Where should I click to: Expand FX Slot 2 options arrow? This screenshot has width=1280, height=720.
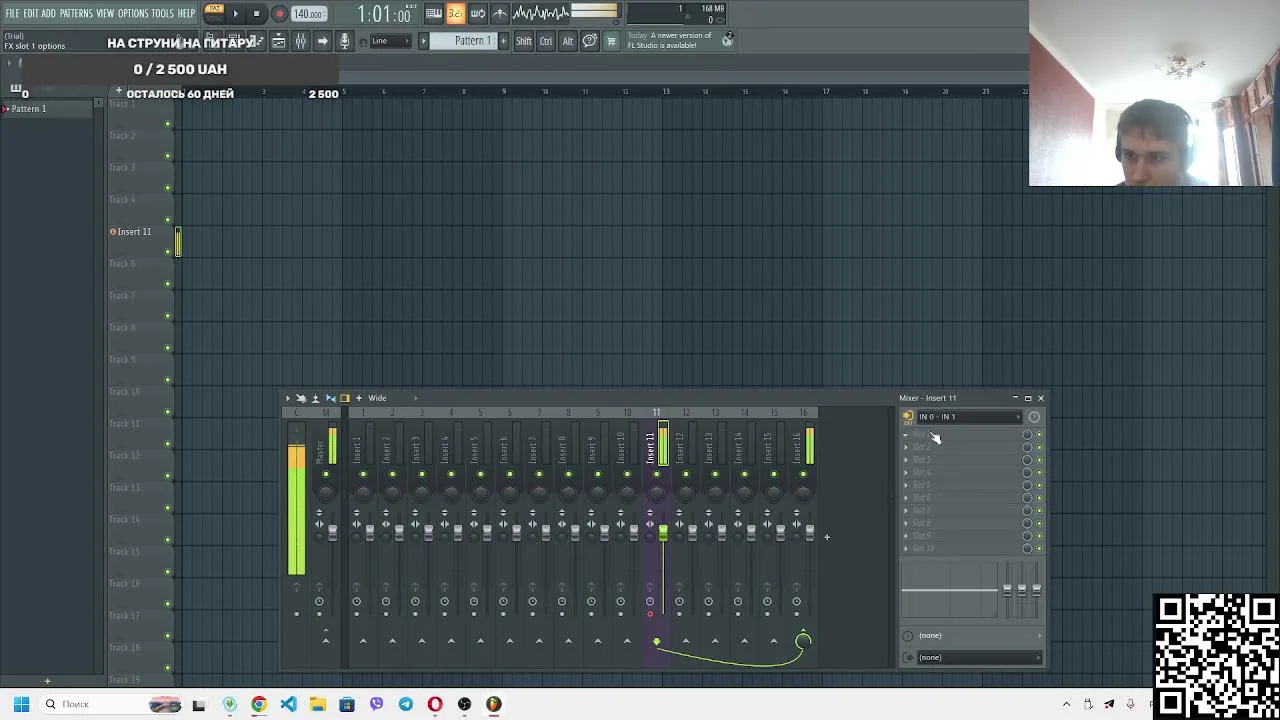point(907,447)
